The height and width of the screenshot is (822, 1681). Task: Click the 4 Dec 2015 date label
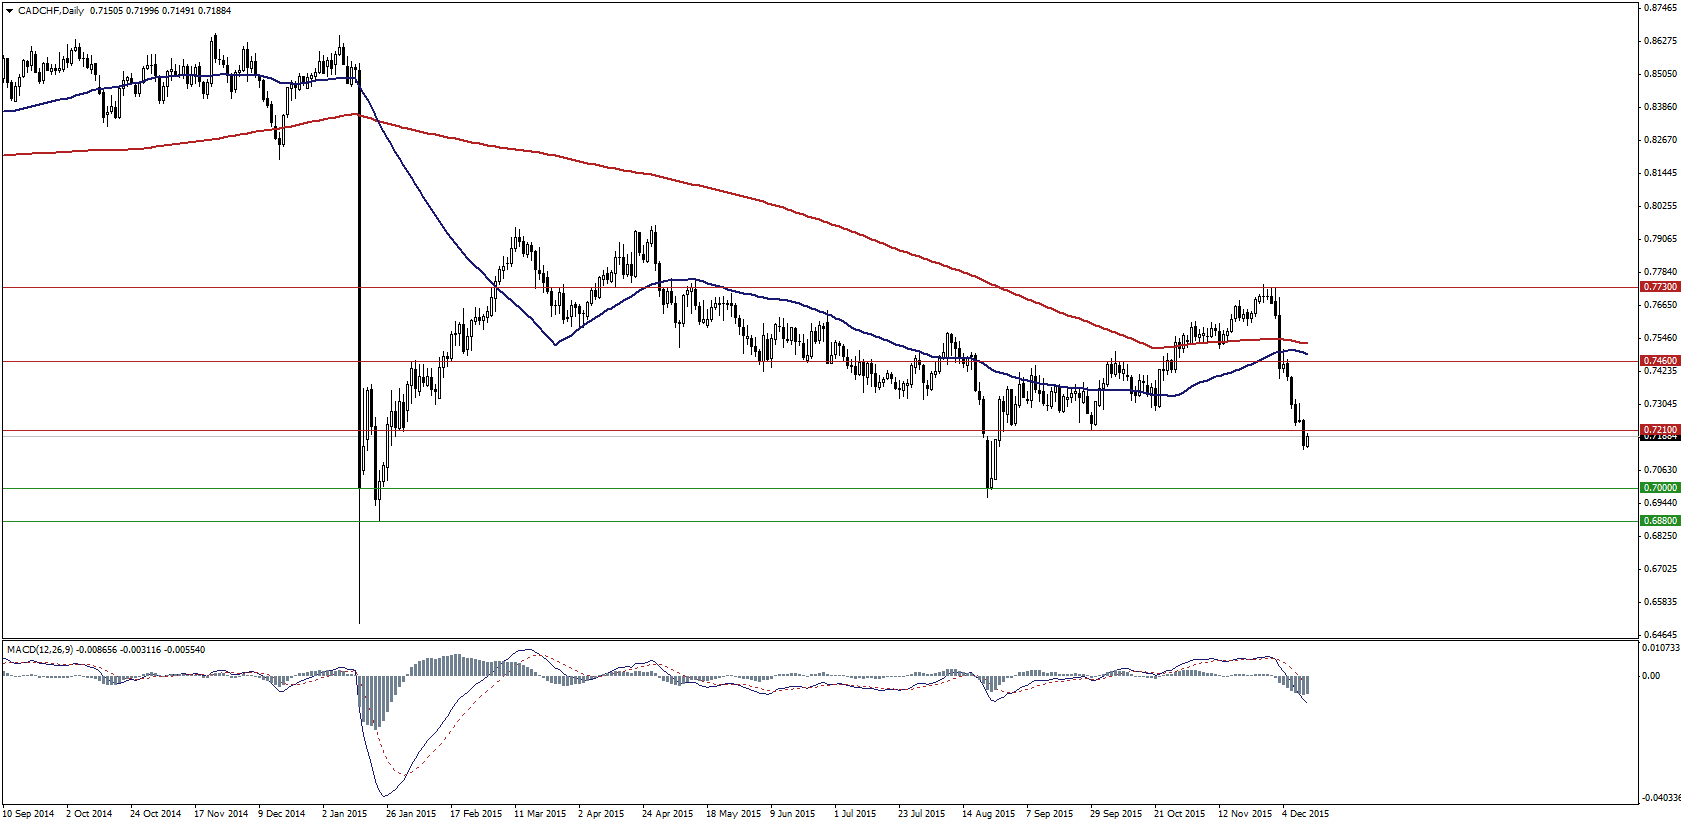coord(1305,814)
